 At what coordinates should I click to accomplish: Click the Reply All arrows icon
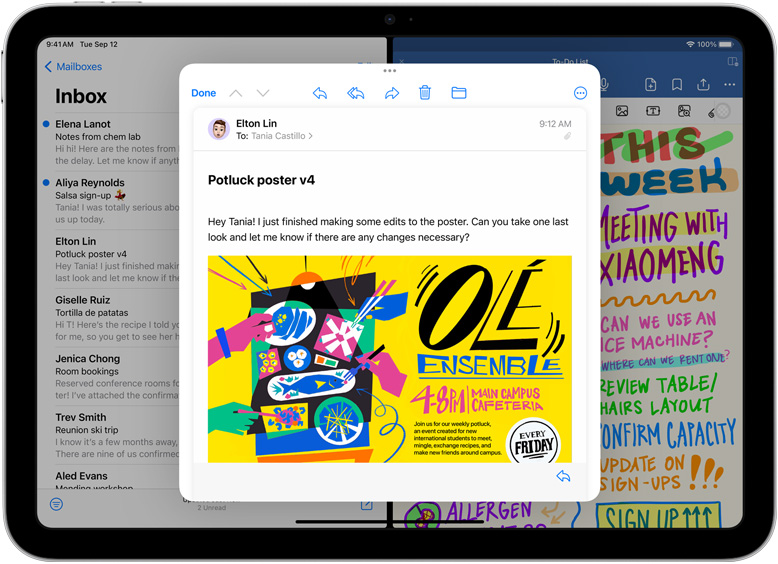pos(355,93)
